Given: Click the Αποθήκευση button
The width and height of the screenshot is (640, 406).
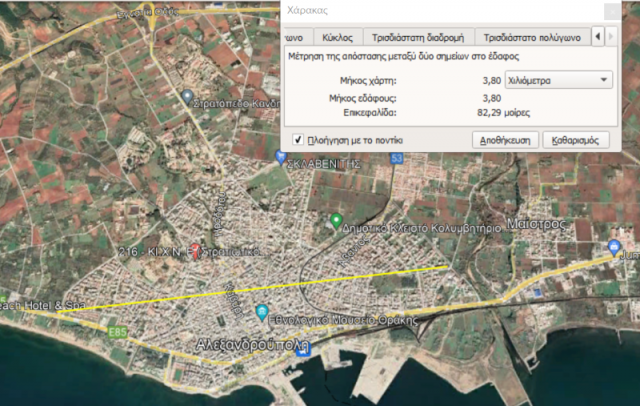Looking at the screenshot, I should pos(505,140).
